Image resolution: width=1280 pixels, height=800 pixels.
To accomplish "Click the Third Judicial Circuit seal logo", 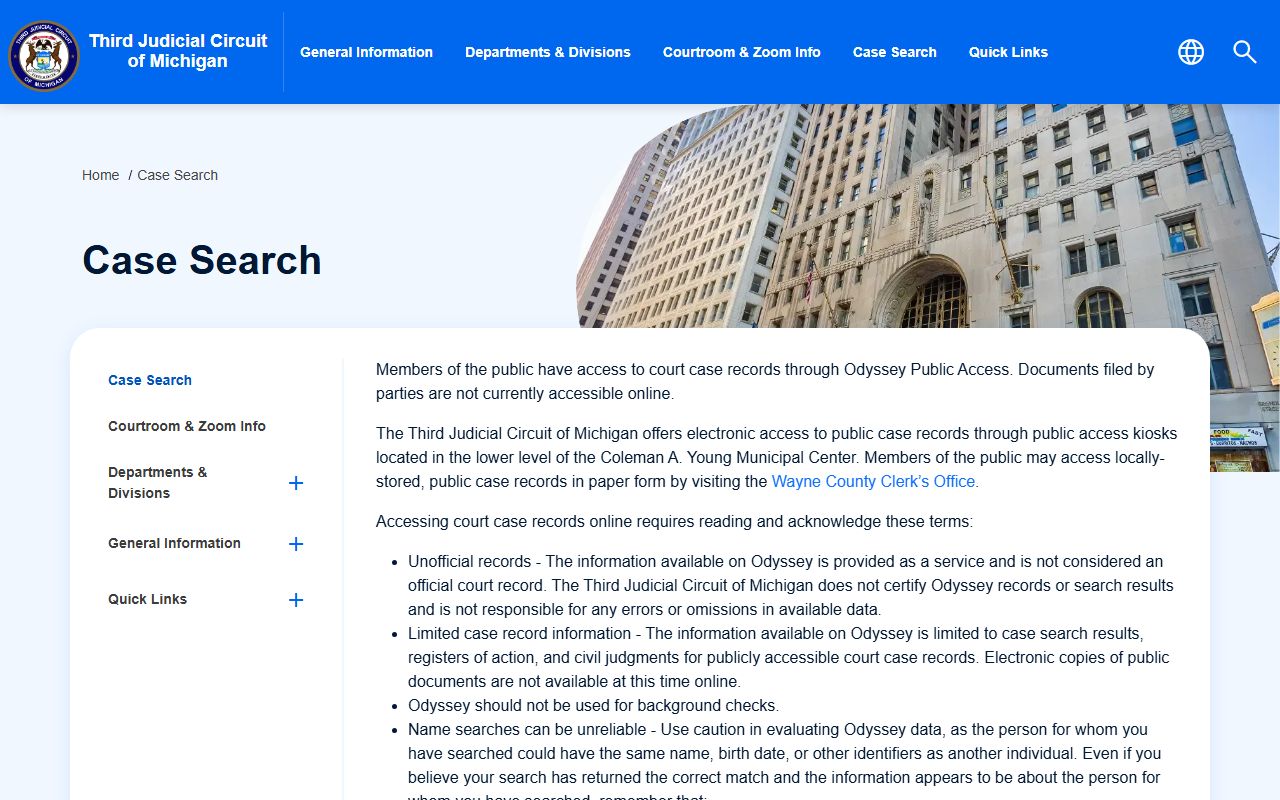I will click(x=43, y=54).
